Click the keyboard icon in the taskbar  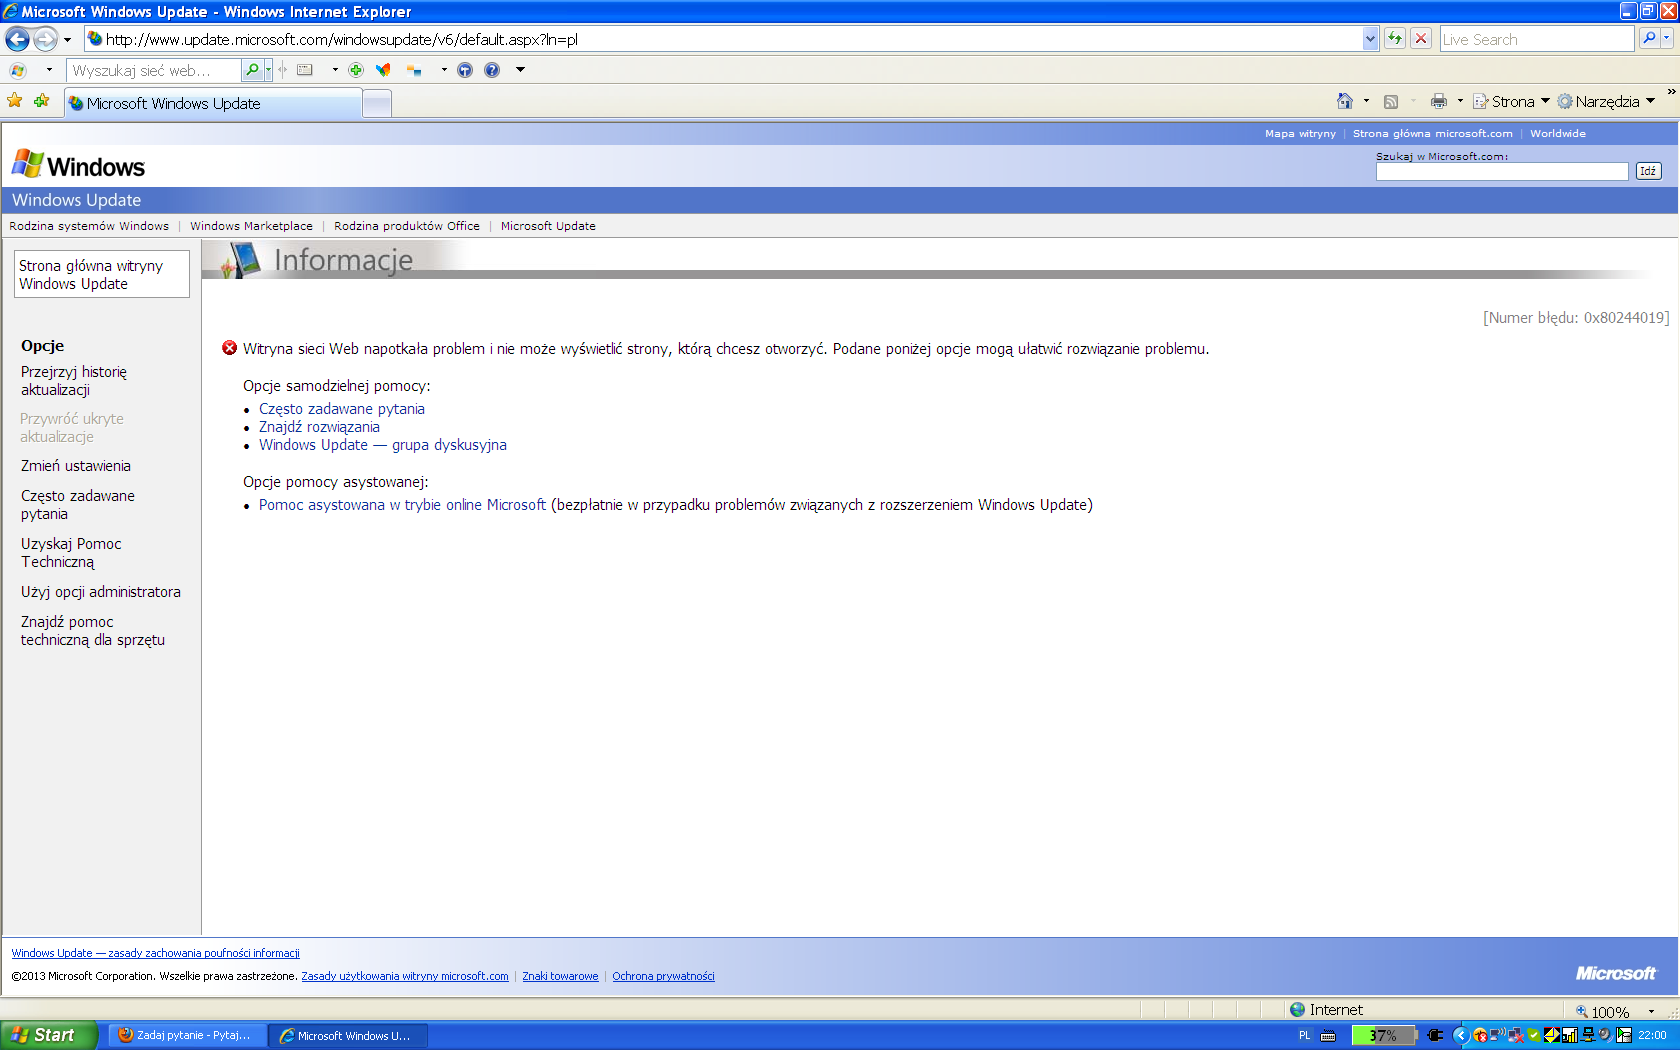1328,1036
